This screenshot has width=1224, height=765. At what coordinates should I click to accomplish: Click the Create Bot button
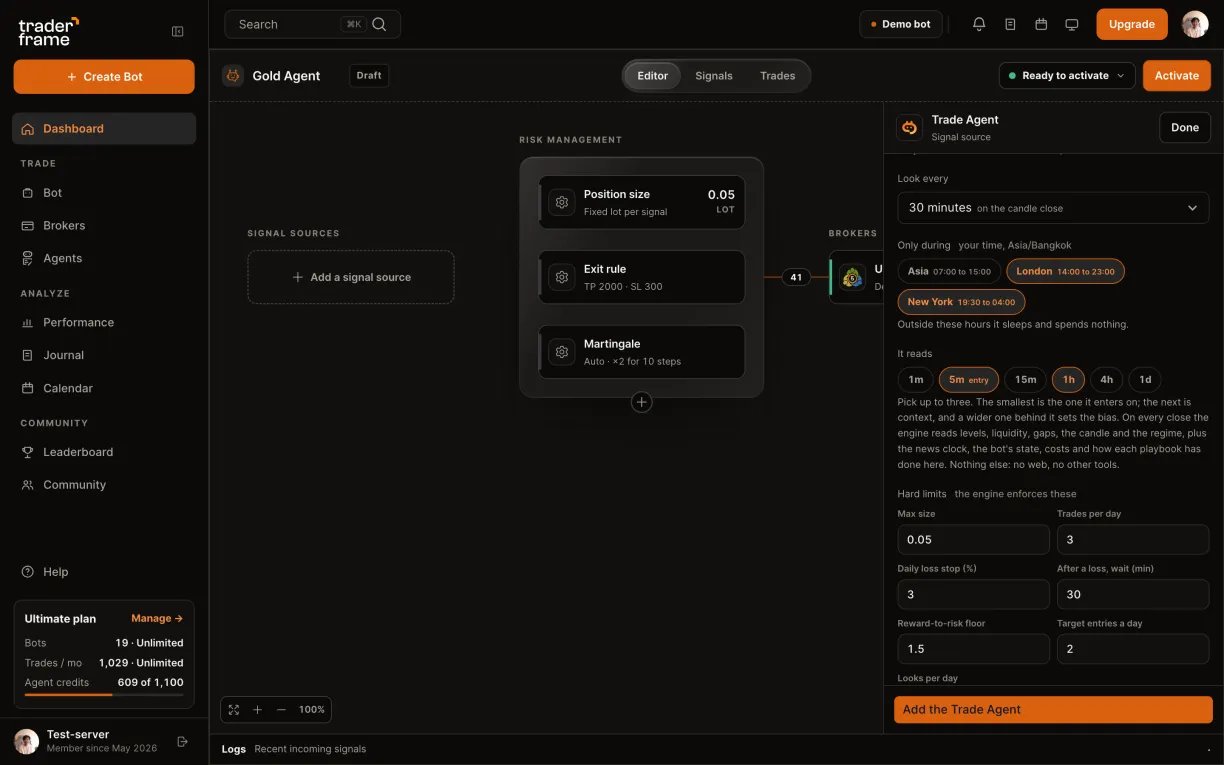click(104, 77)
